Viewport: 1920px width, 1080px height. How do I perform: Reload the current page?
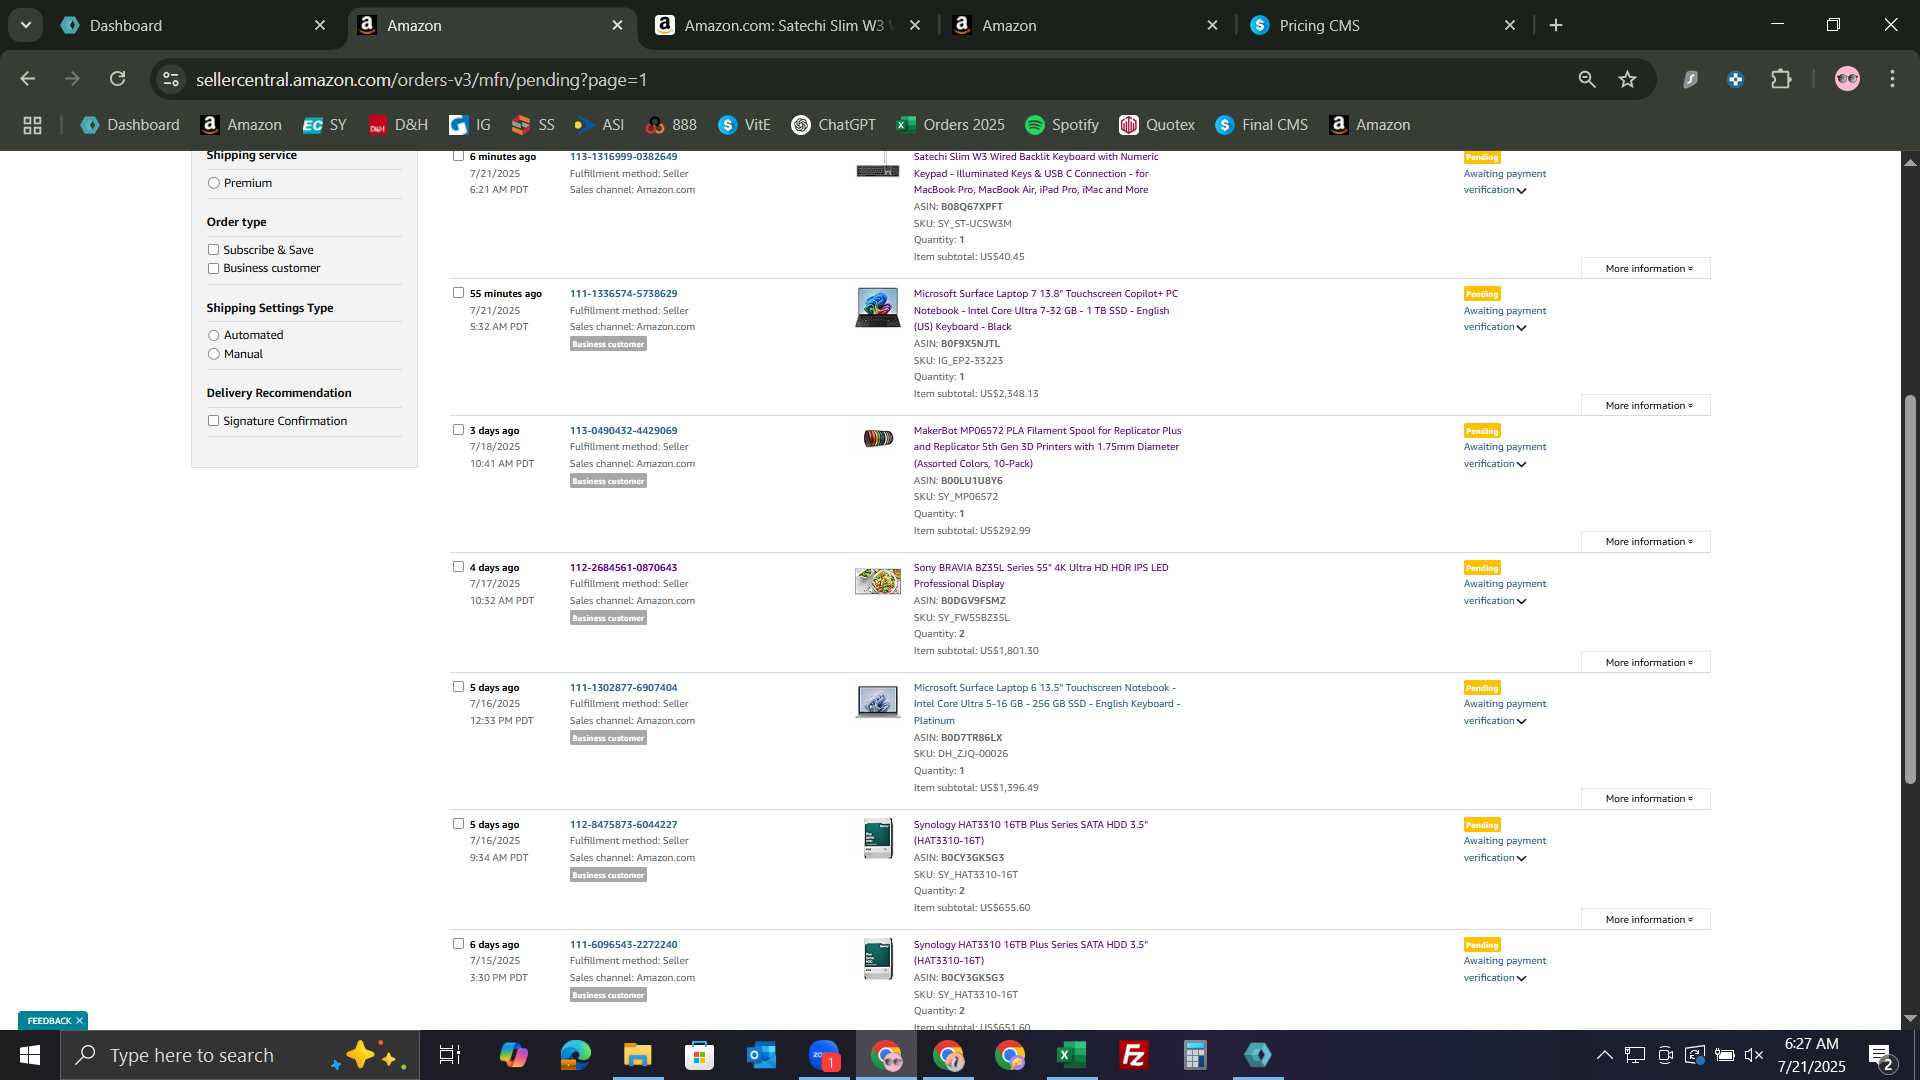point(118,79)
